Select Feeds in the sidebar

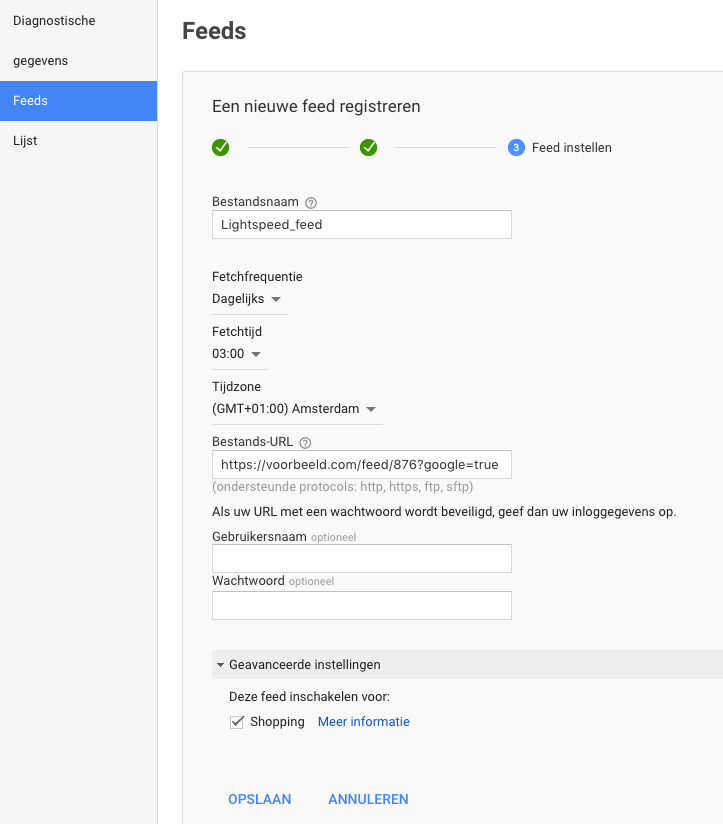[x=78, y=101]
